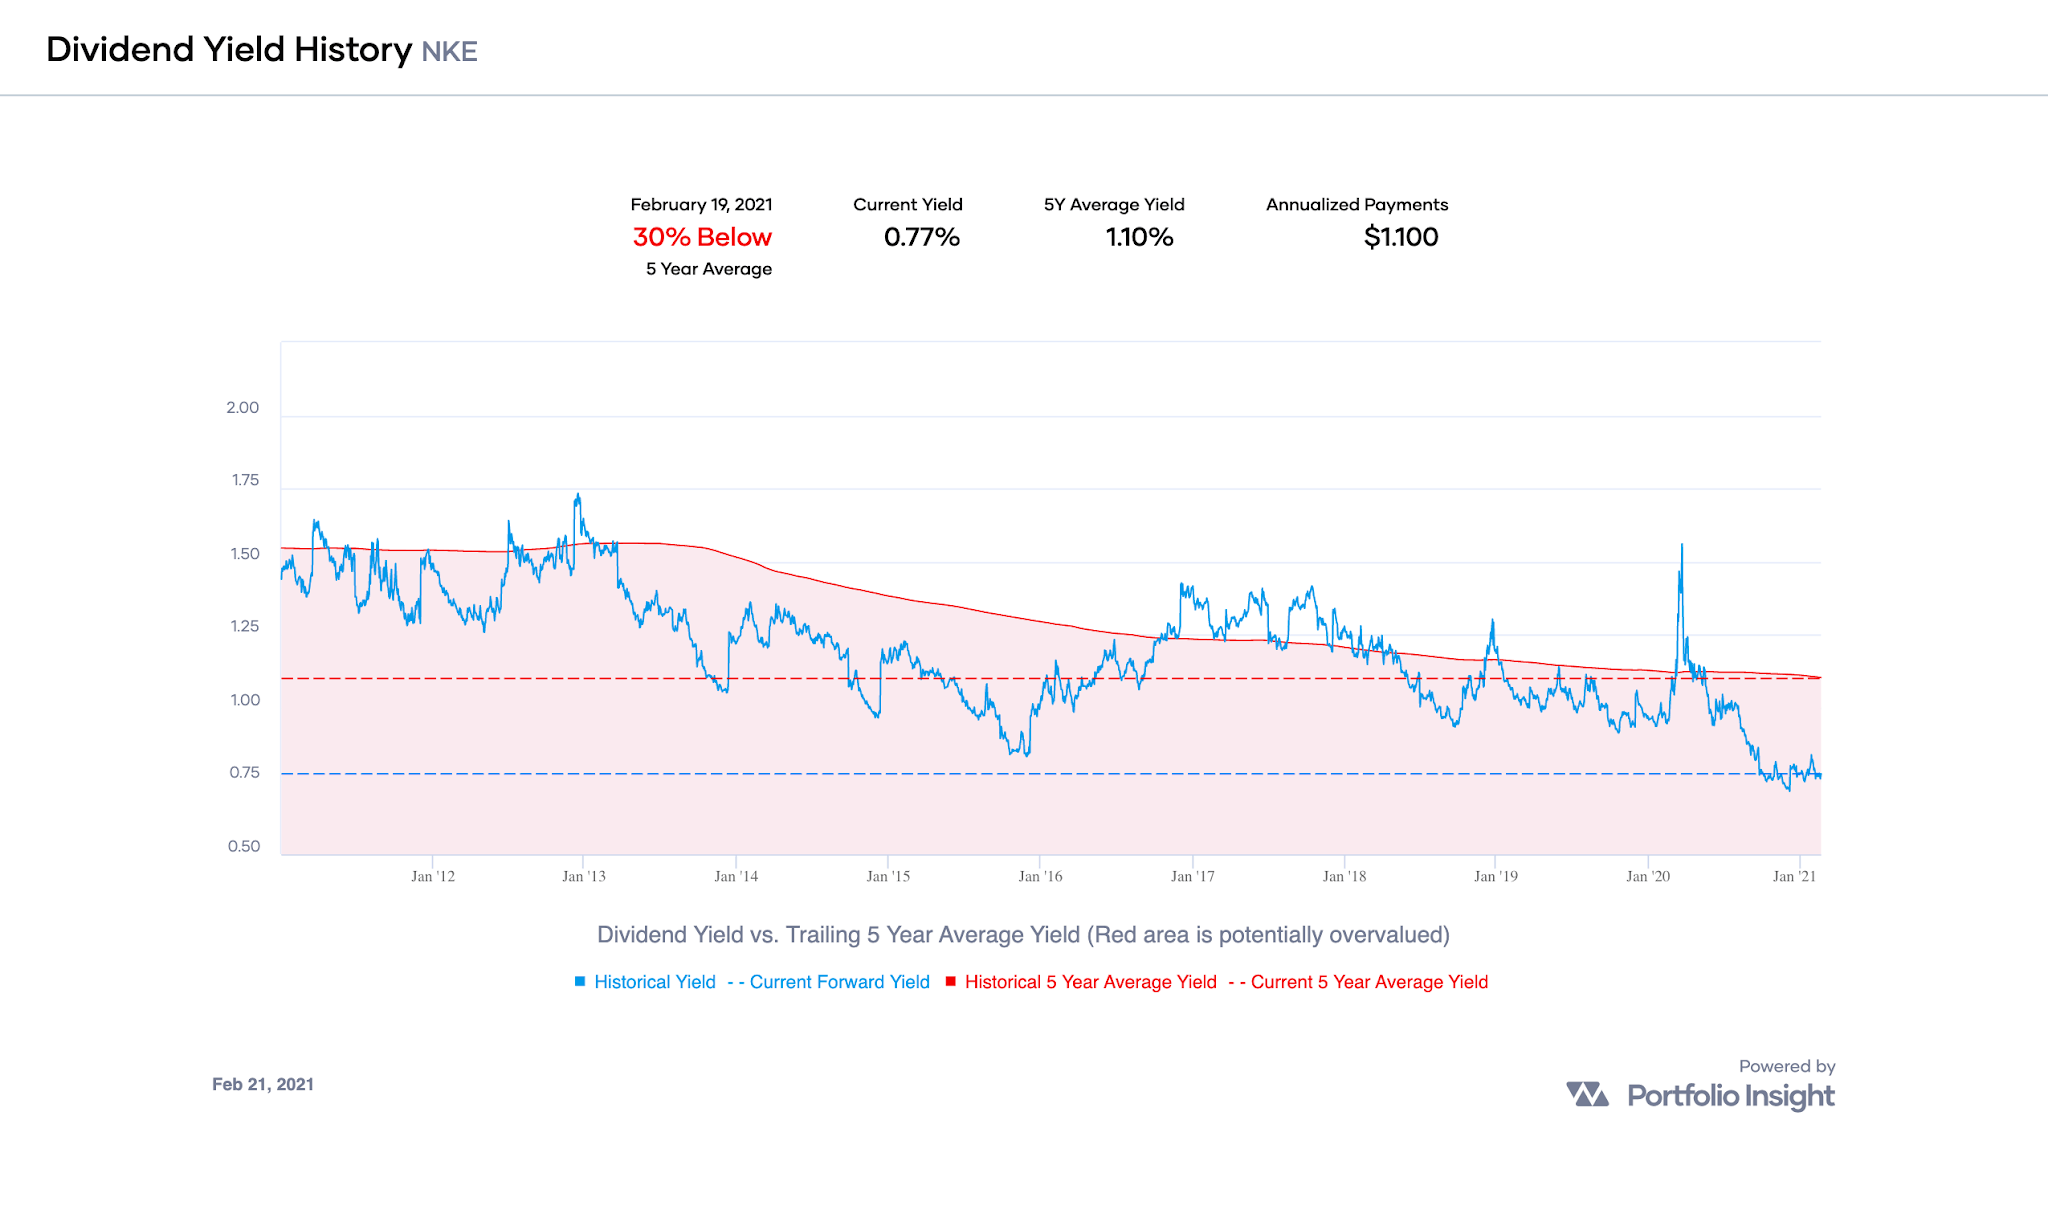Image resolution: width=2048 pixels, height=1206 pixels.
Task: Click the chart subtitle about trailing average yield
Action: (1023, 935)
